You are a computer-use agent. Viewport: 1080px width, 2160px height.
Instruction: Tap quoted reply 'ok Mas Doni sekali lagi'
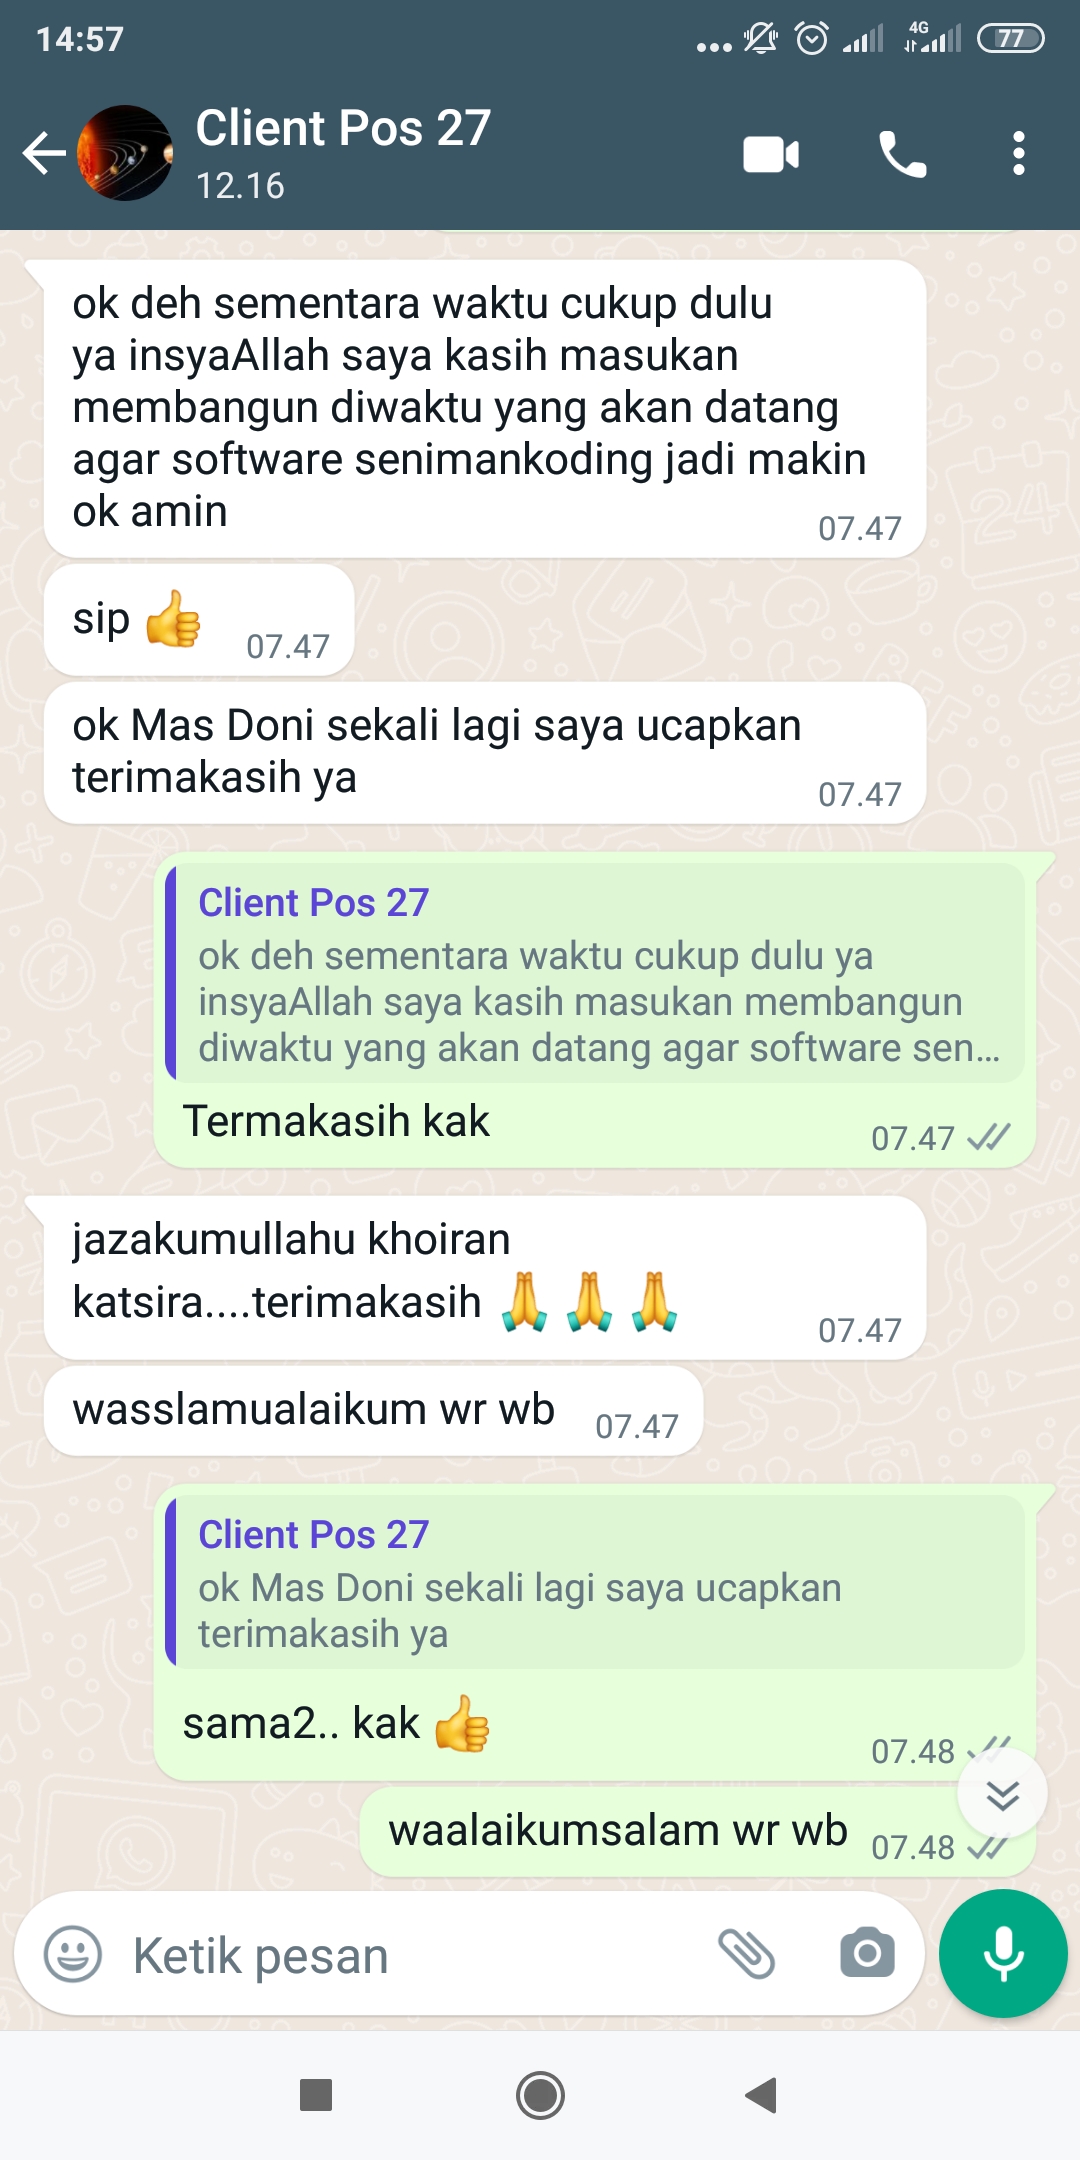[x=595, y=1582]
